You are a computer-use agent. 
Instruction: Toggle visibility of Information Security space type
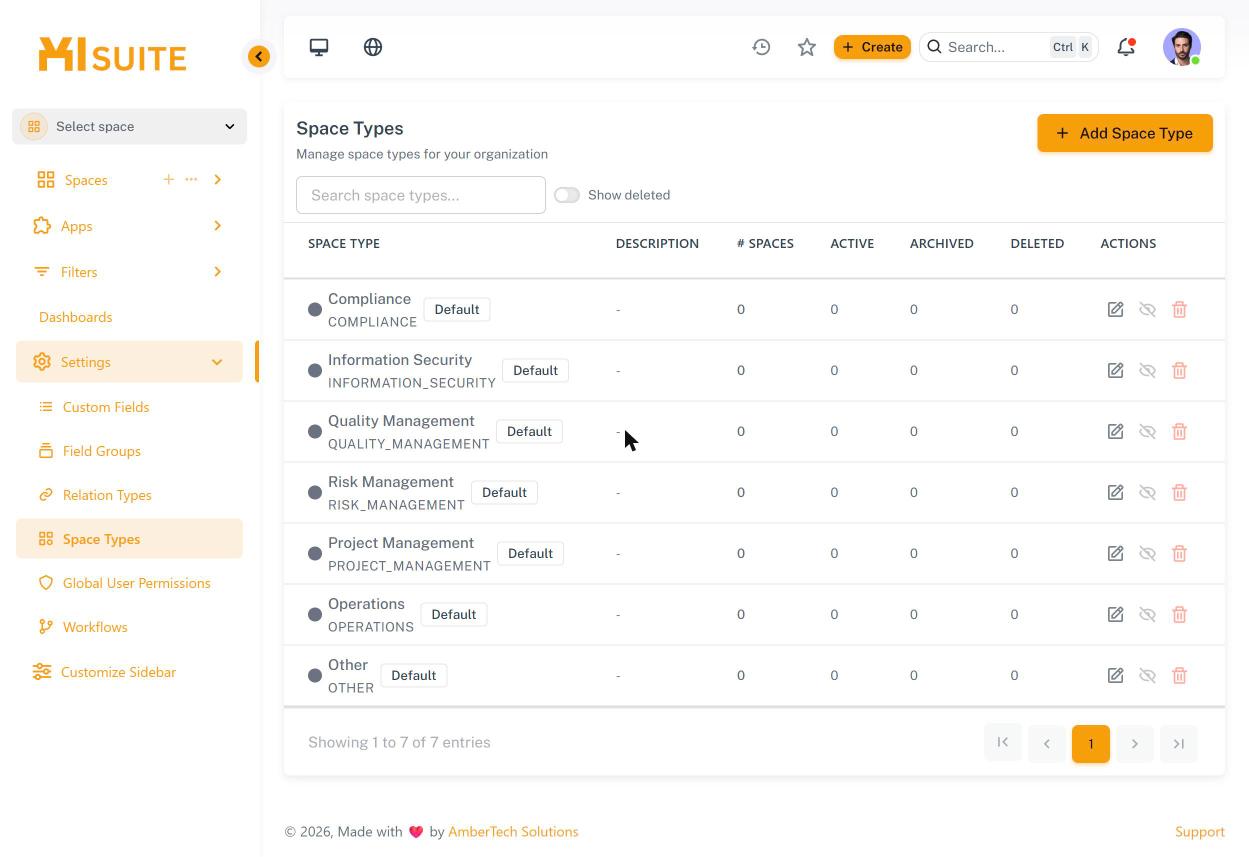[x=1147, y=371]
